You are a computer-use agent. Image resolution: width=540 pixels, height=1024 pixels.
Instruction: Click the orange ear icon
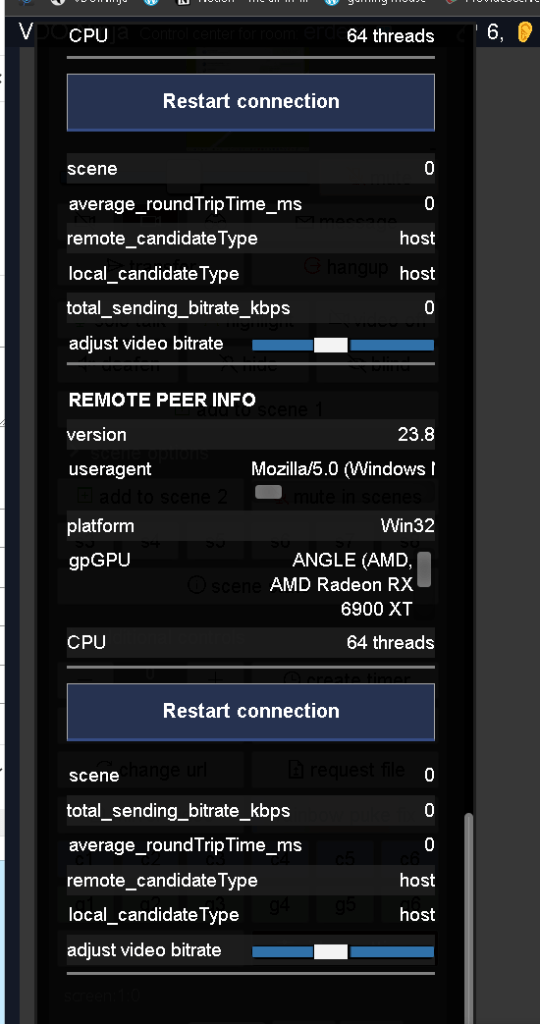524,32
